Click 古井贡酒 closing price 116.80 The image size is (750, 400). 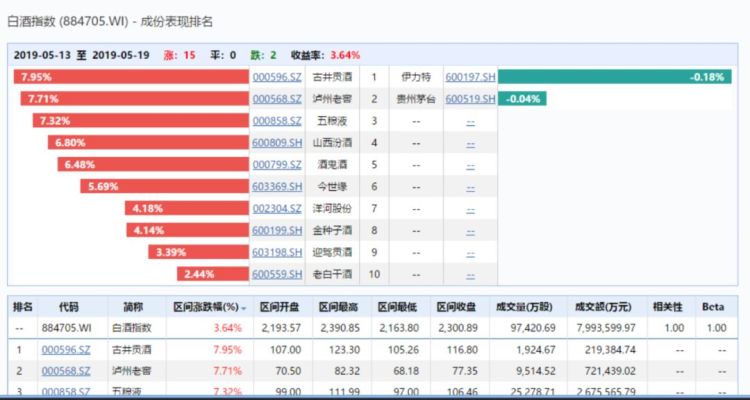coord(462,350)
